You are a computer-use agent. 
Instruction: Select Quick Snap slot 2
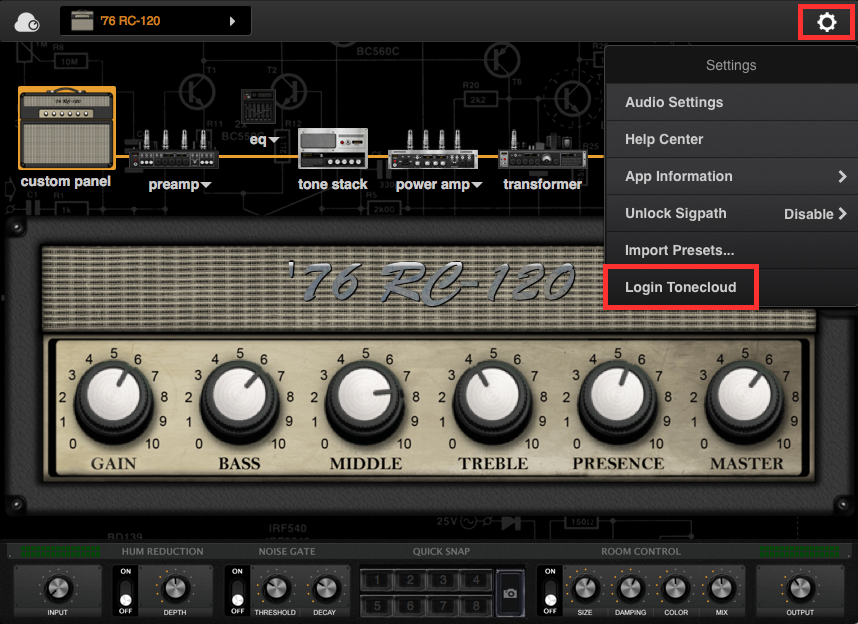410,580
